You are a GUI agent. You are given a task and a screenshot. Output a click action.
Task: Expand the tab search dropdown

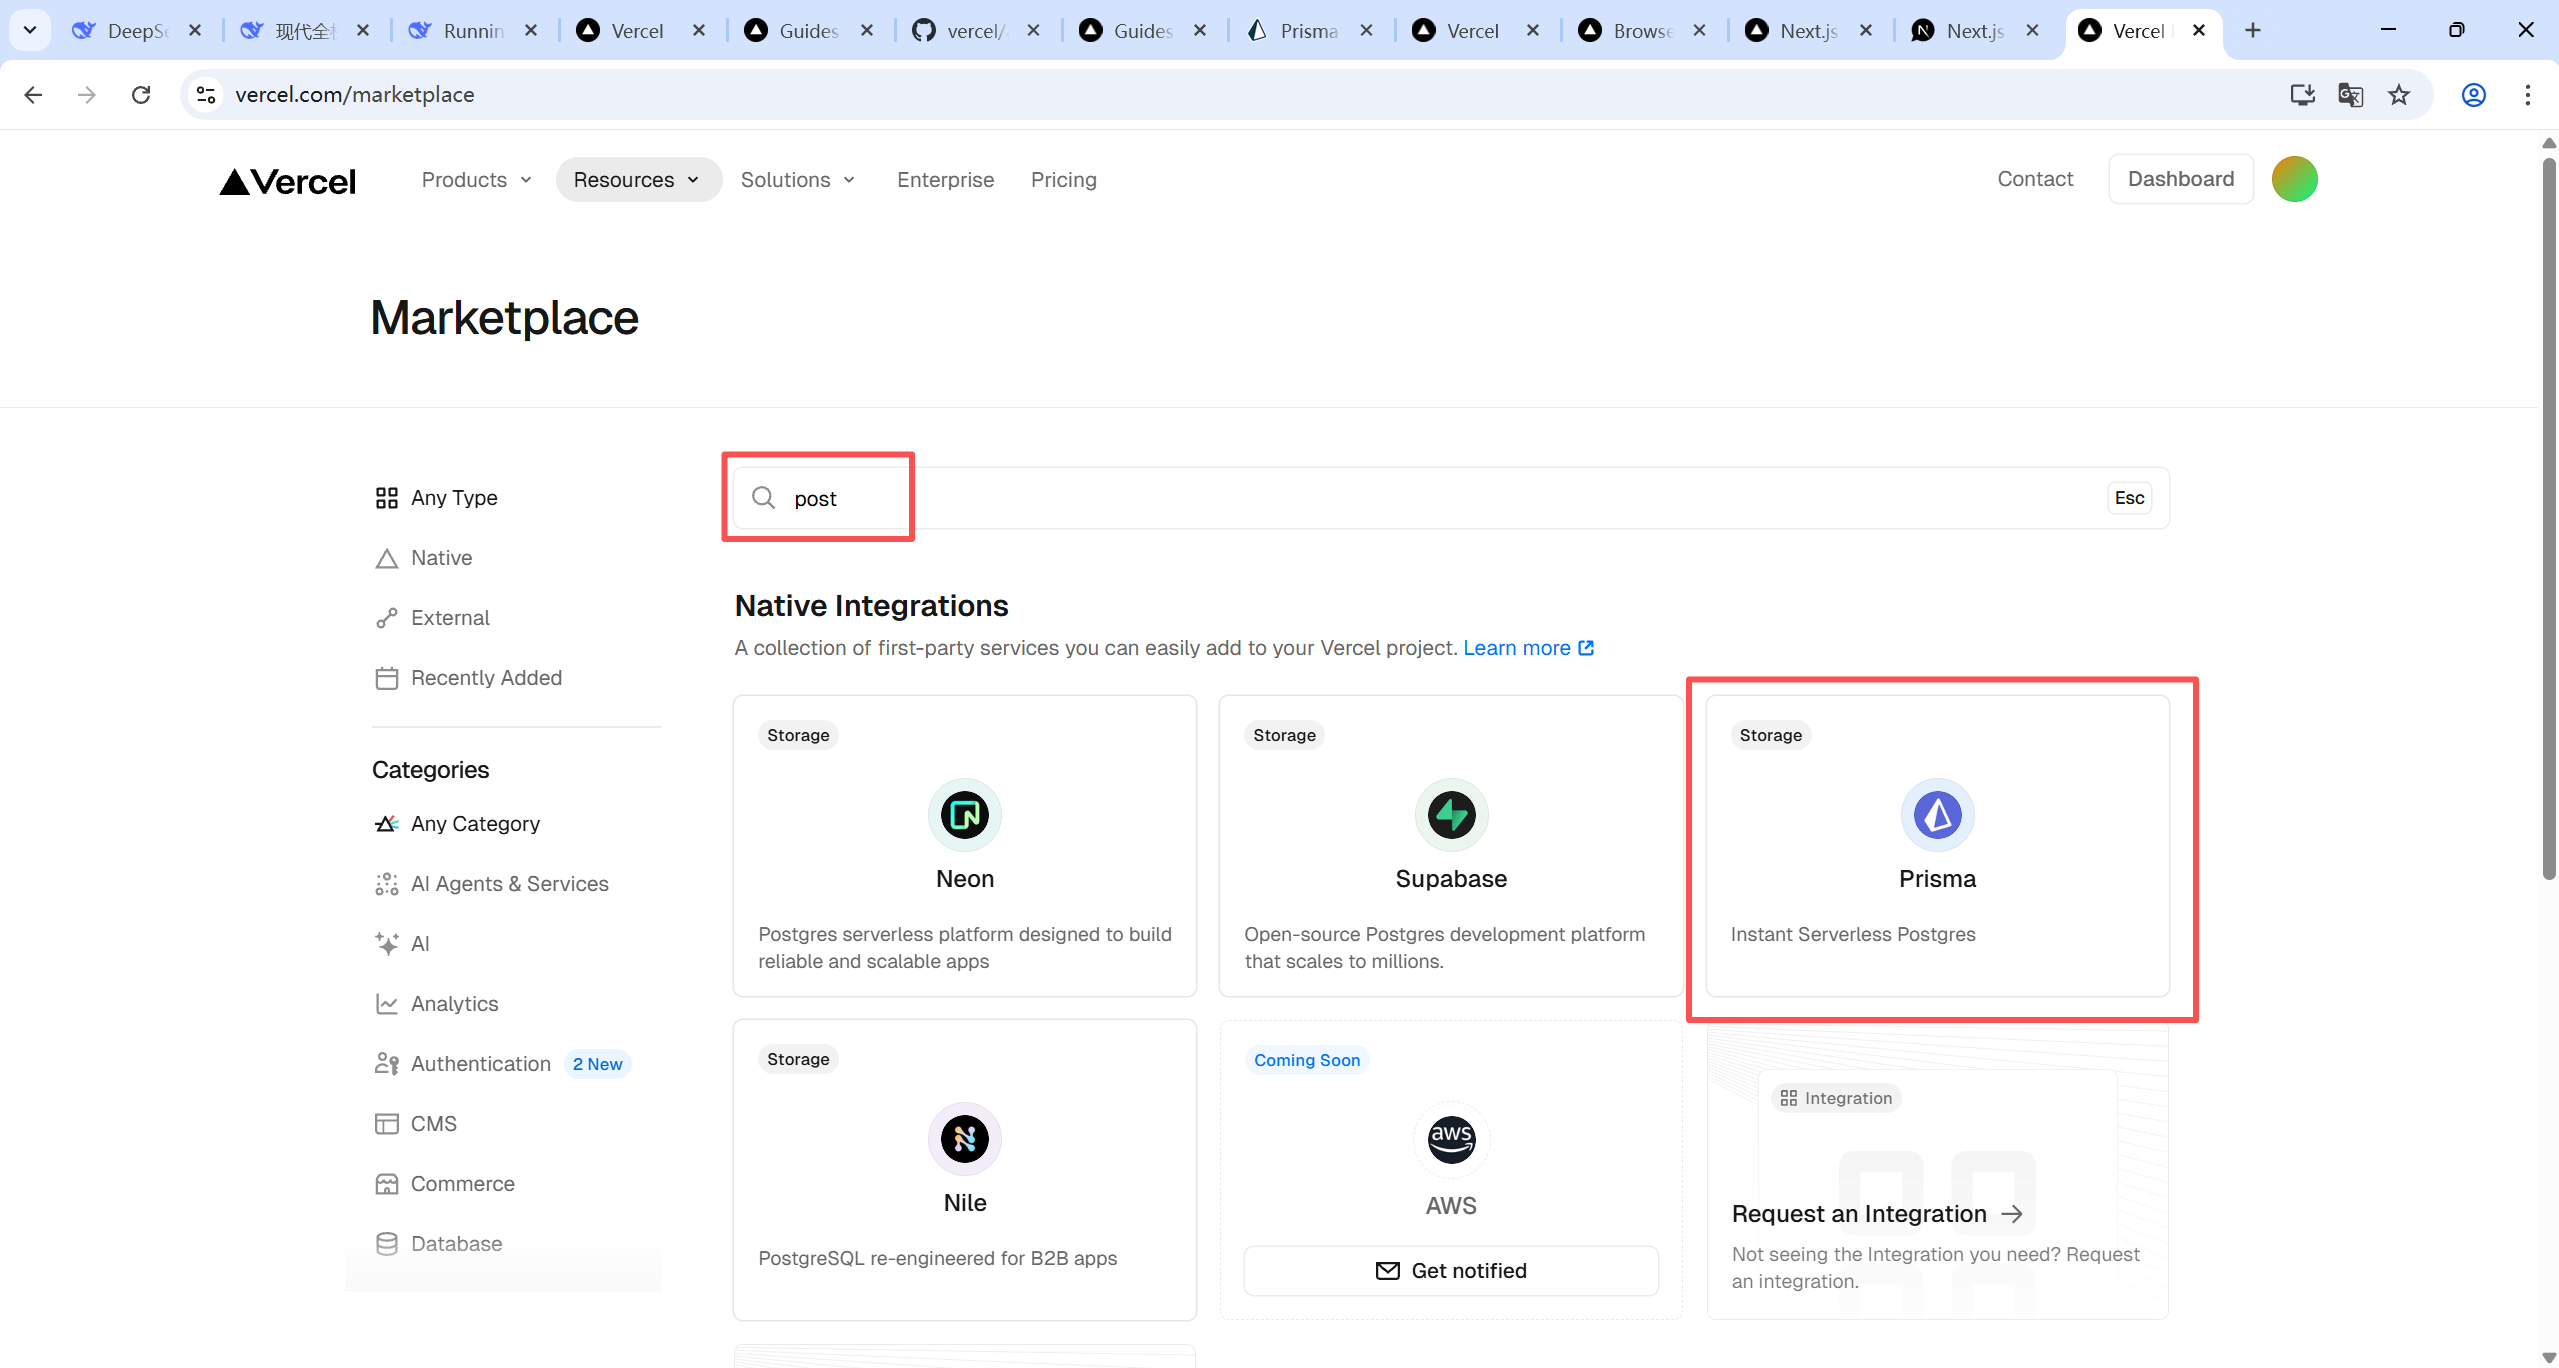point(30,30)
